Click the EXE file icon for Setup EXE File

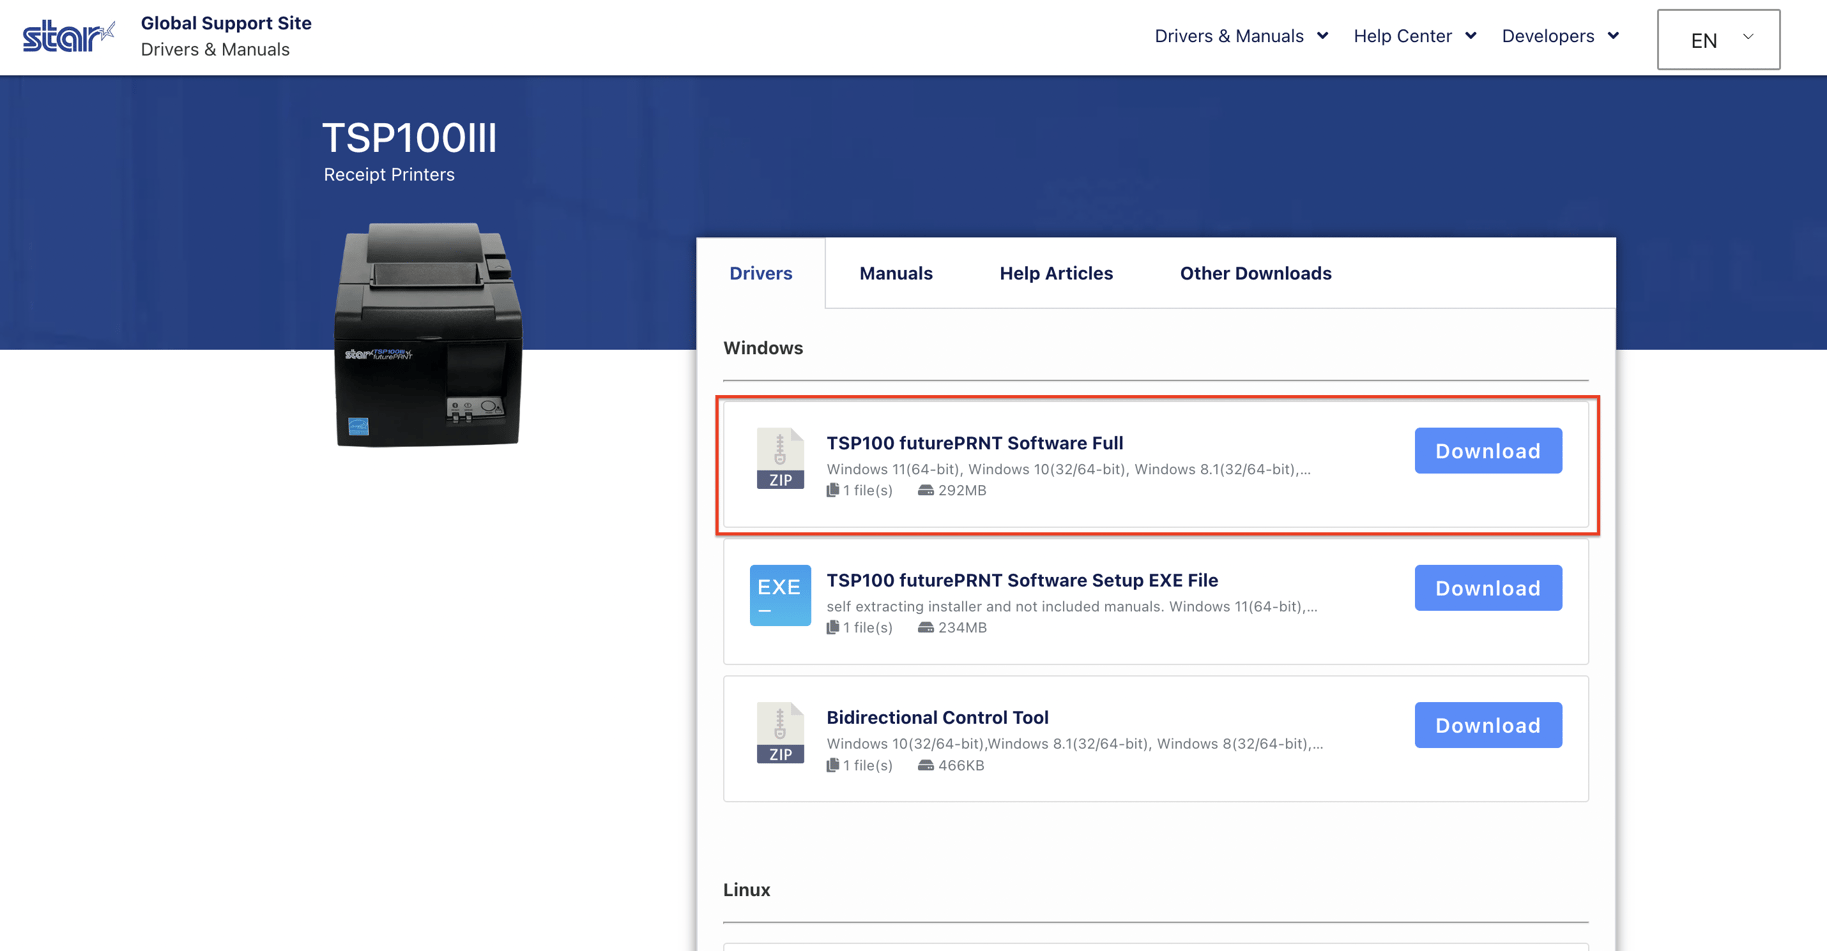coord(780,596)
